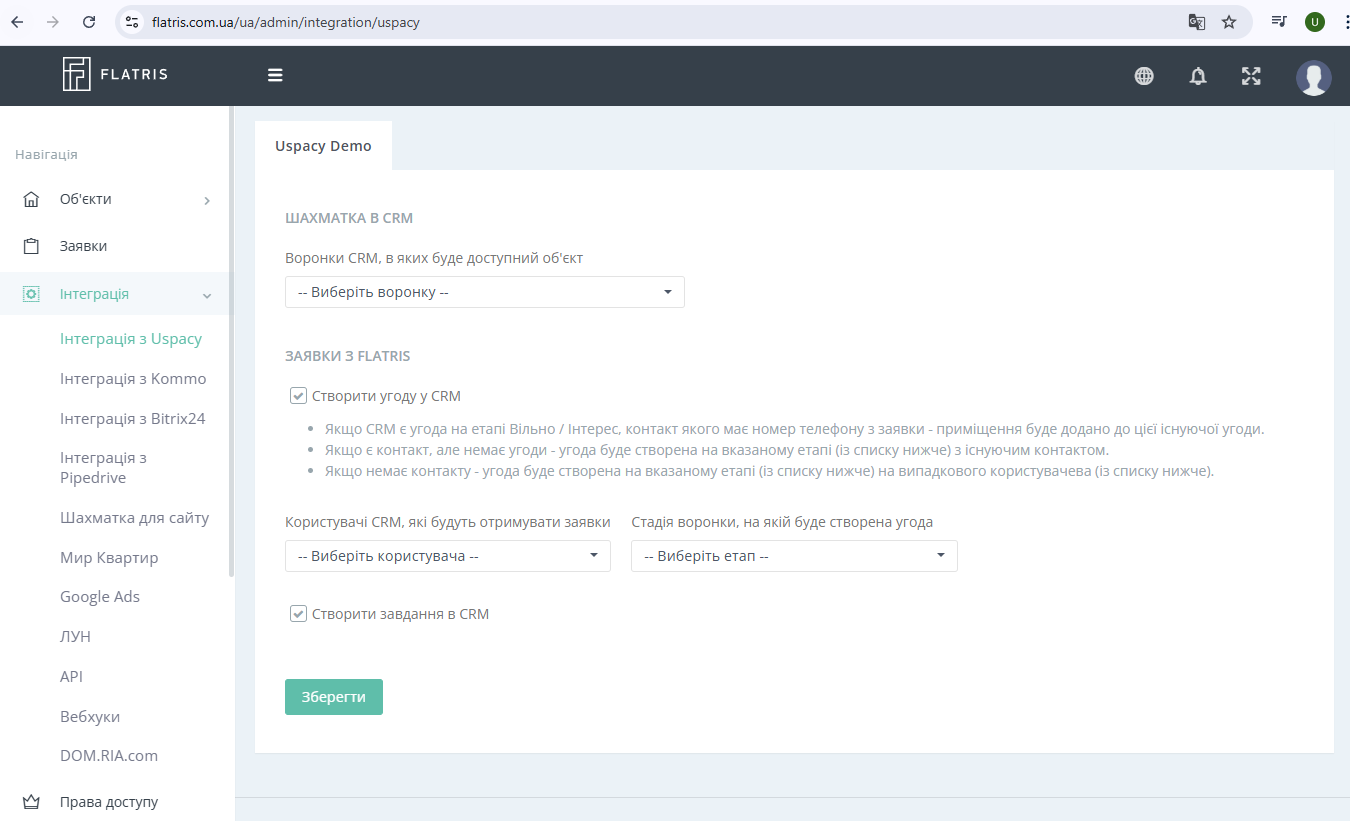The image size is (1350, 821).
Task: Open Google Ads integration
Action: 100,597
